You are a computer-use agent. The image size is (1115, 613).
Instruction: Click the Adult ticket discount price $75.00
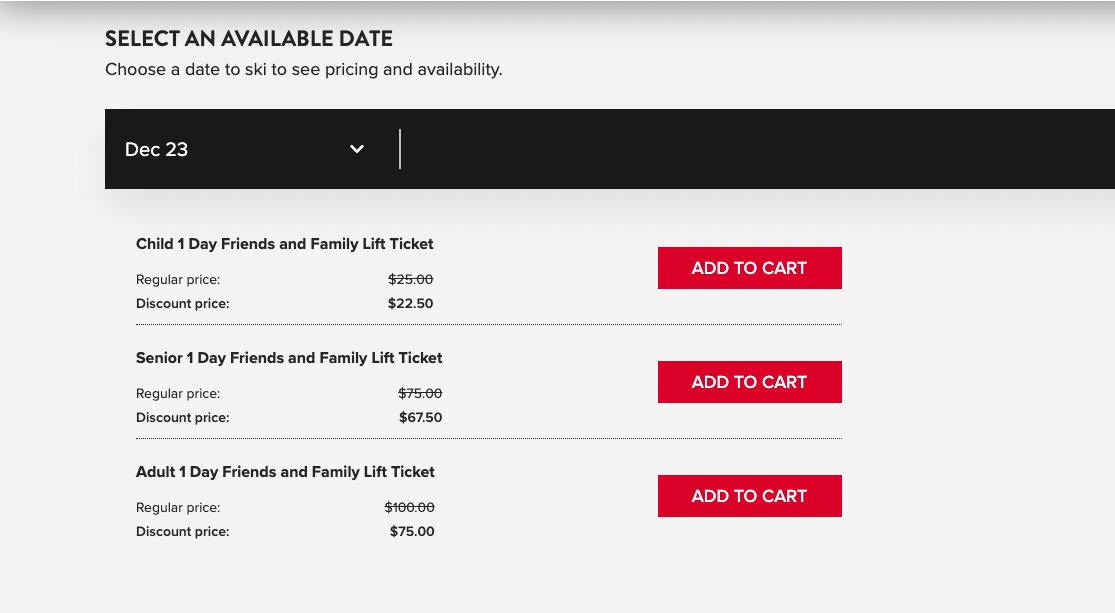point(410,531)
